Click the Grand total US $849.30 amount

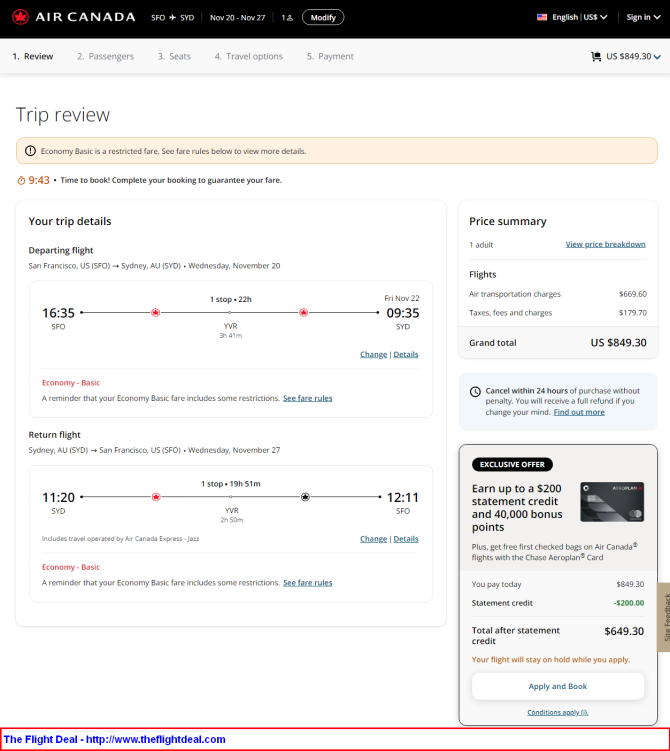pyautogui.click(x=618, y=343)
